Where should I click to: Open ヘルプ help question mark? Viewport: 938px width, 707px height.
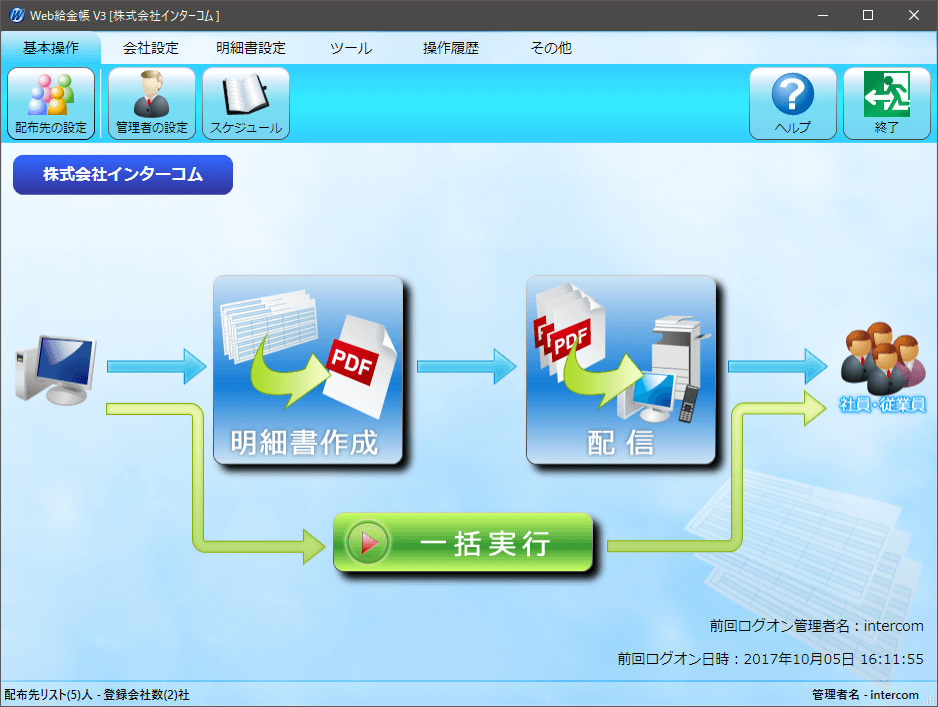click(793, 103)
